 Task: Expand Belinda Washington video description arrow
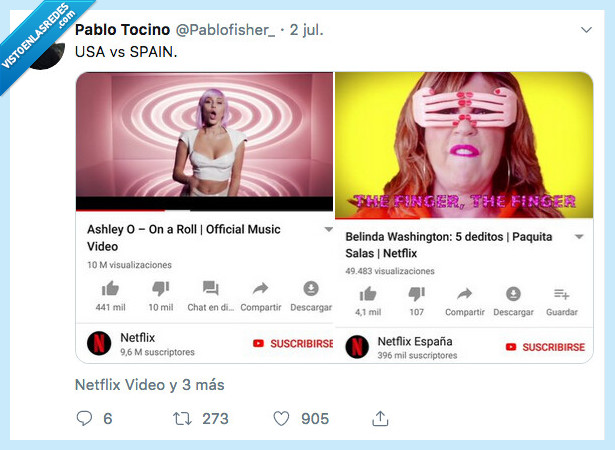pos(578,237)
